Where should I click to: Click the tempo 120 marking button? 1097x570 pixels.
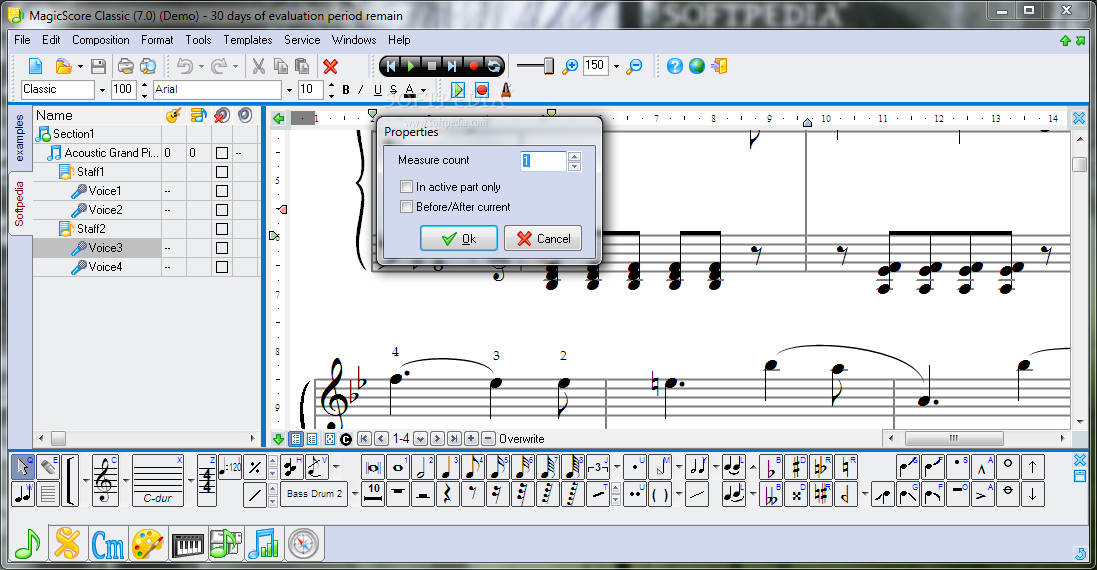tap(230, 466)
